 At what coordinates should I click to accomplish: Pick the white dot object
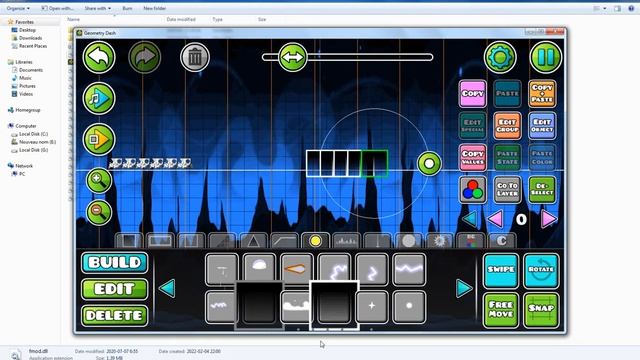point(409,306)
